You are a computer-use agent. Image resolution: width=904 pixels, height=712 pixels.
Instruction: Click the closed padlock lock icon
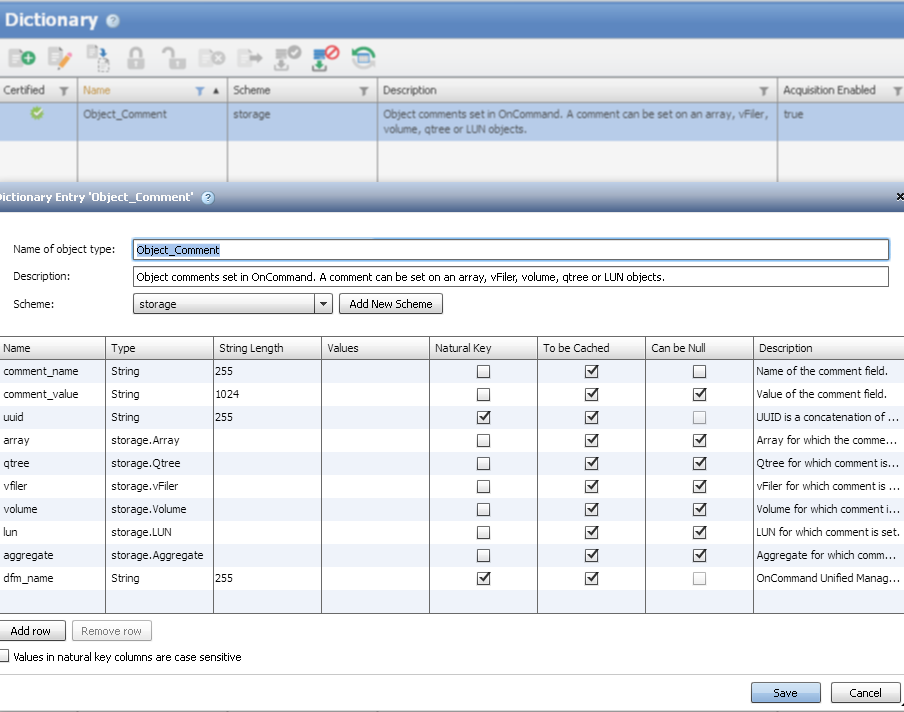tap(136, 58)
